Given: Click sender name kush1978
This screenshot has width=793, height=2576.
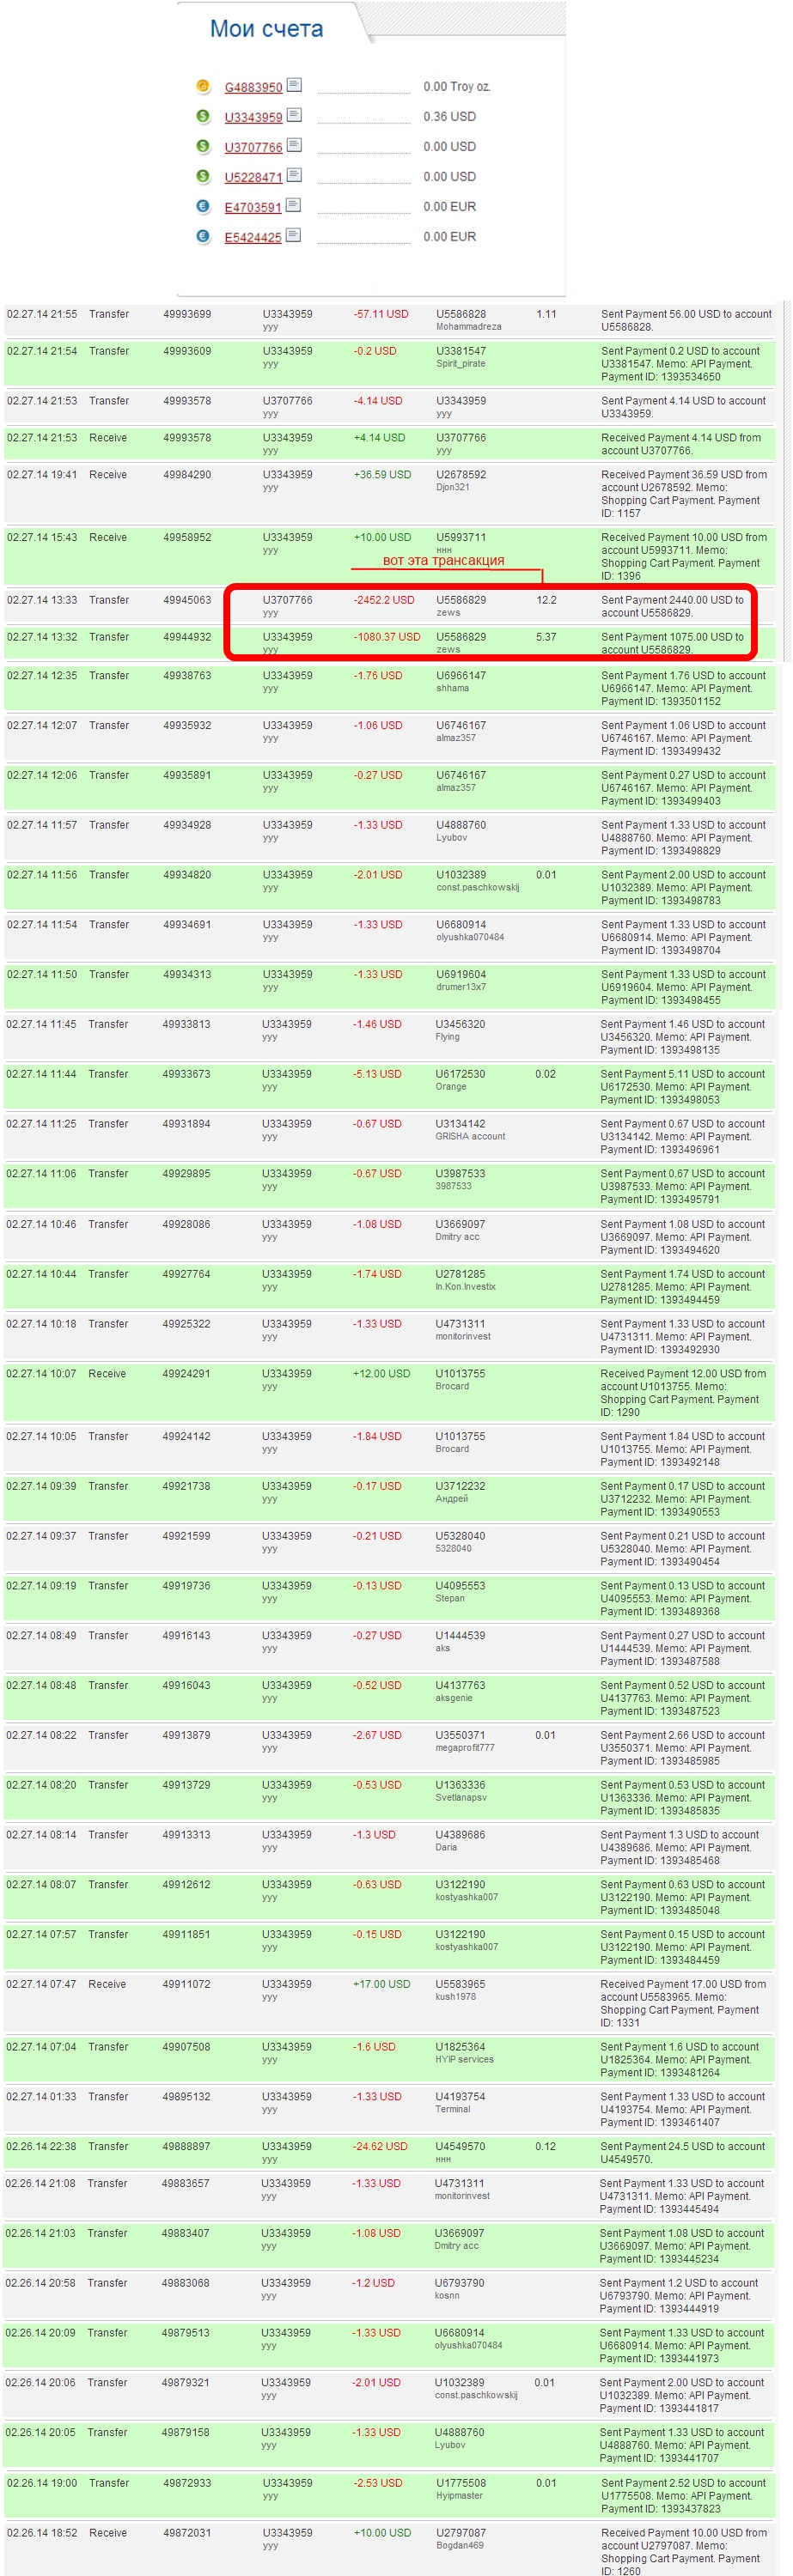Looking at the screenshot, I should (x=455, y=1997).
